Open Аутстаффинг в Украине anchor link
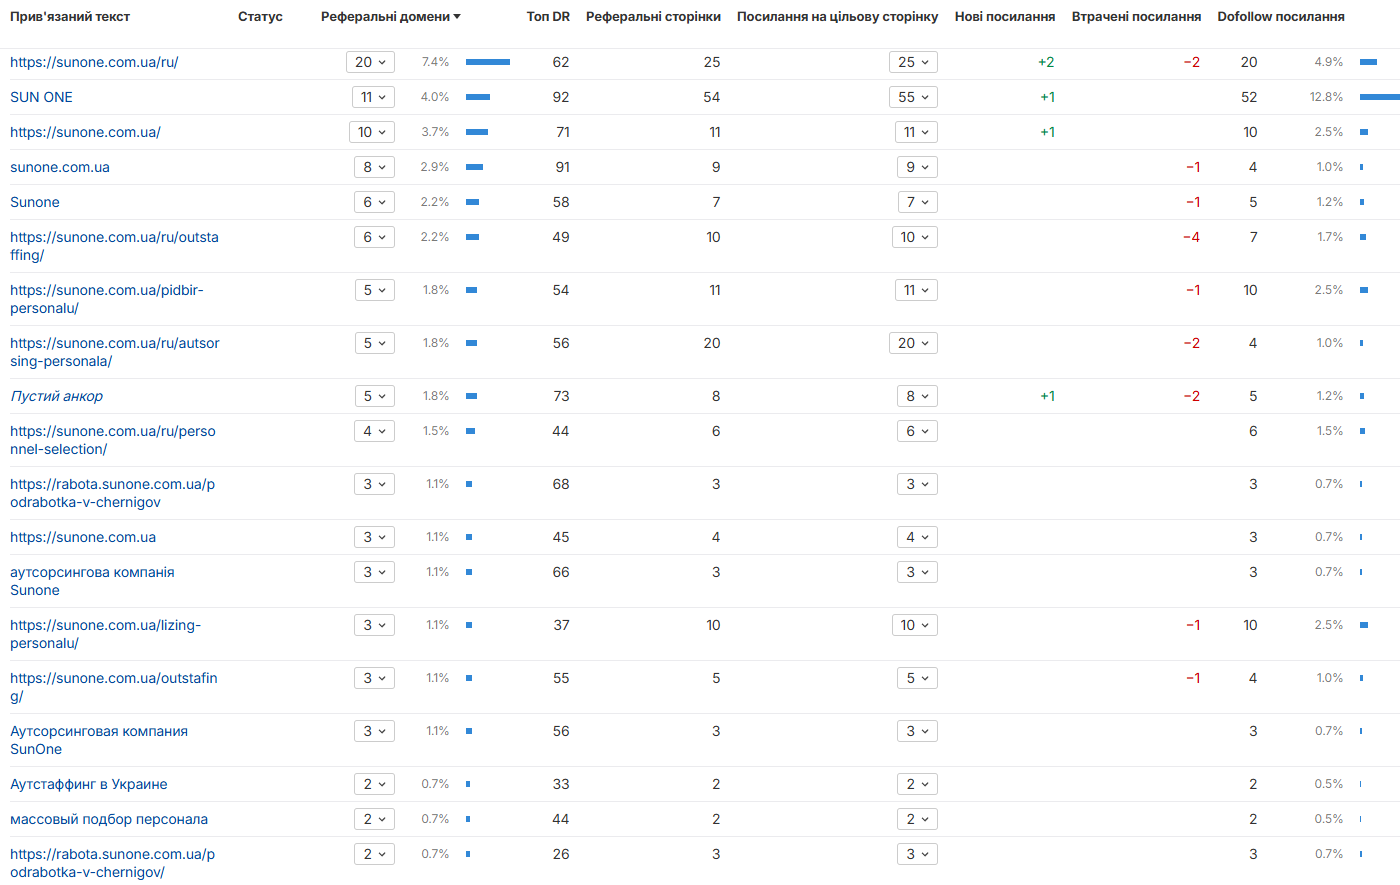The height and width of the screenshot is (885, 1400). [89, 784]
